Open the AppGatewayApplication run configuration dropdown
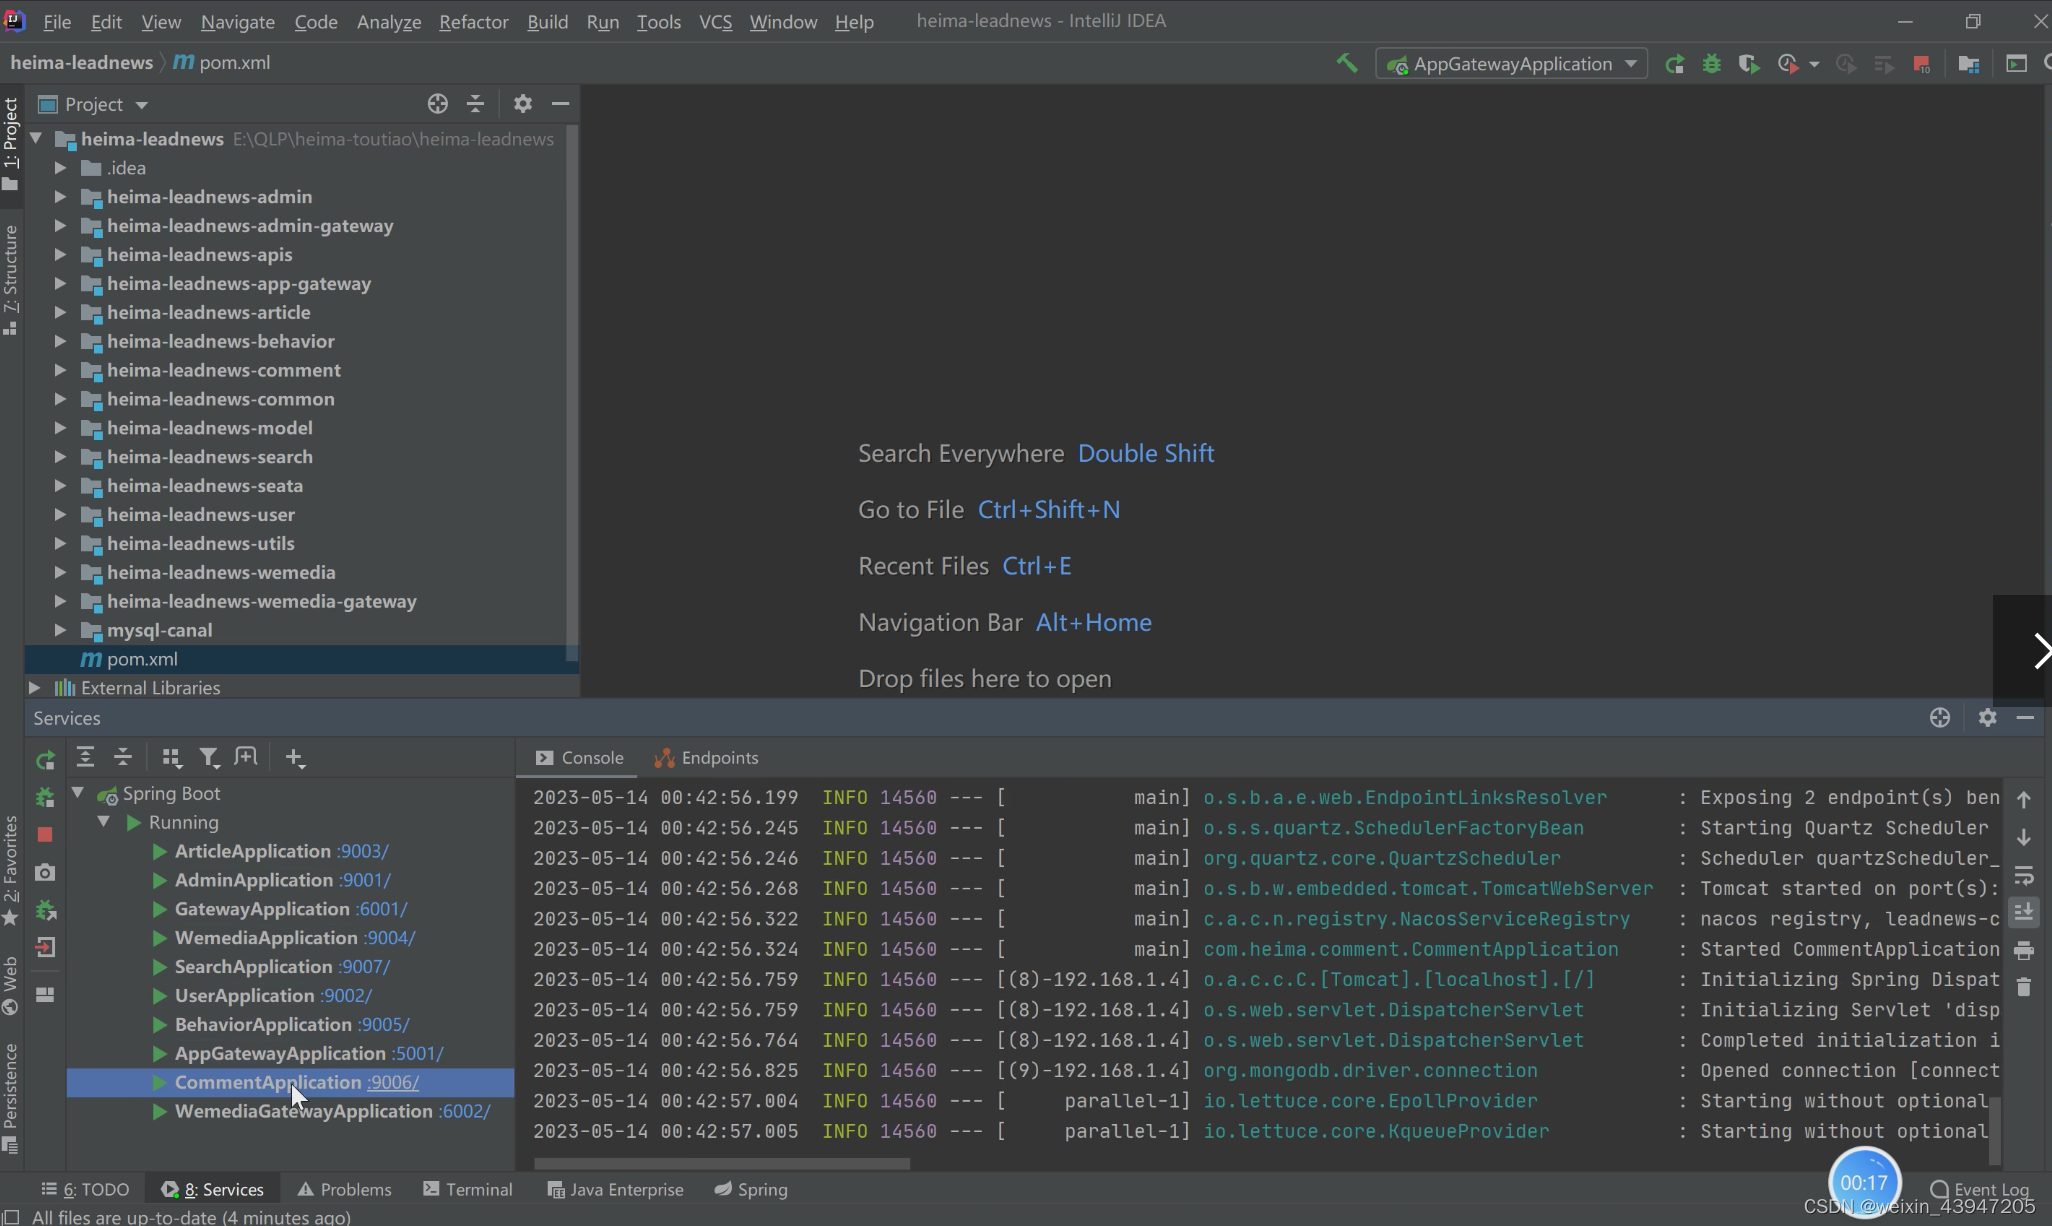This screenshot has width=2052, height=1226. [1631, 64]
